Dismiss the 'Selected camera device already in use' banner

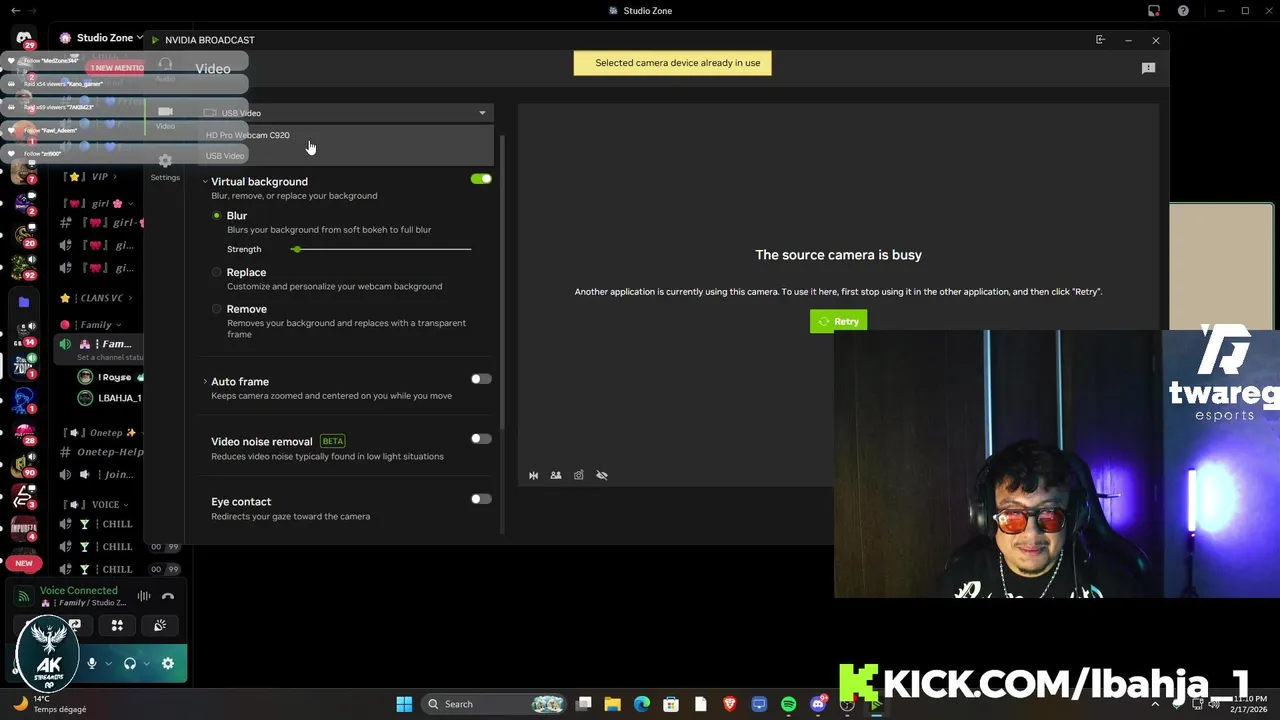672,63
